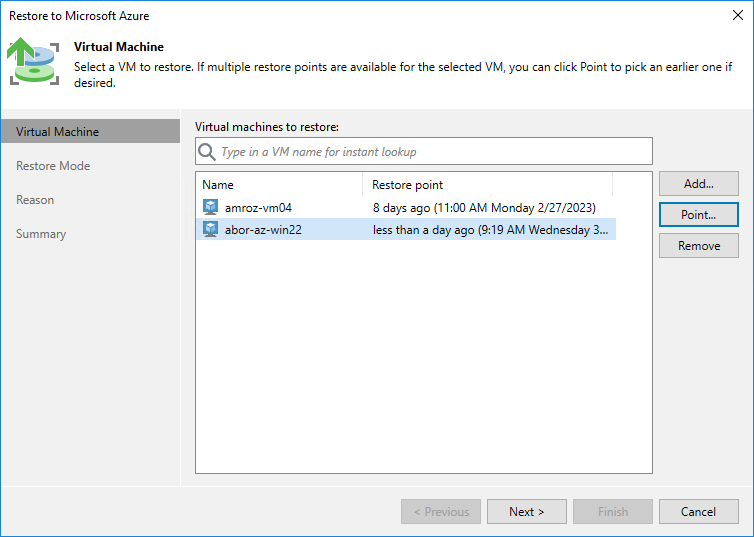
Task: Focus the VM name instant lookup field
Action: point(430,152)
